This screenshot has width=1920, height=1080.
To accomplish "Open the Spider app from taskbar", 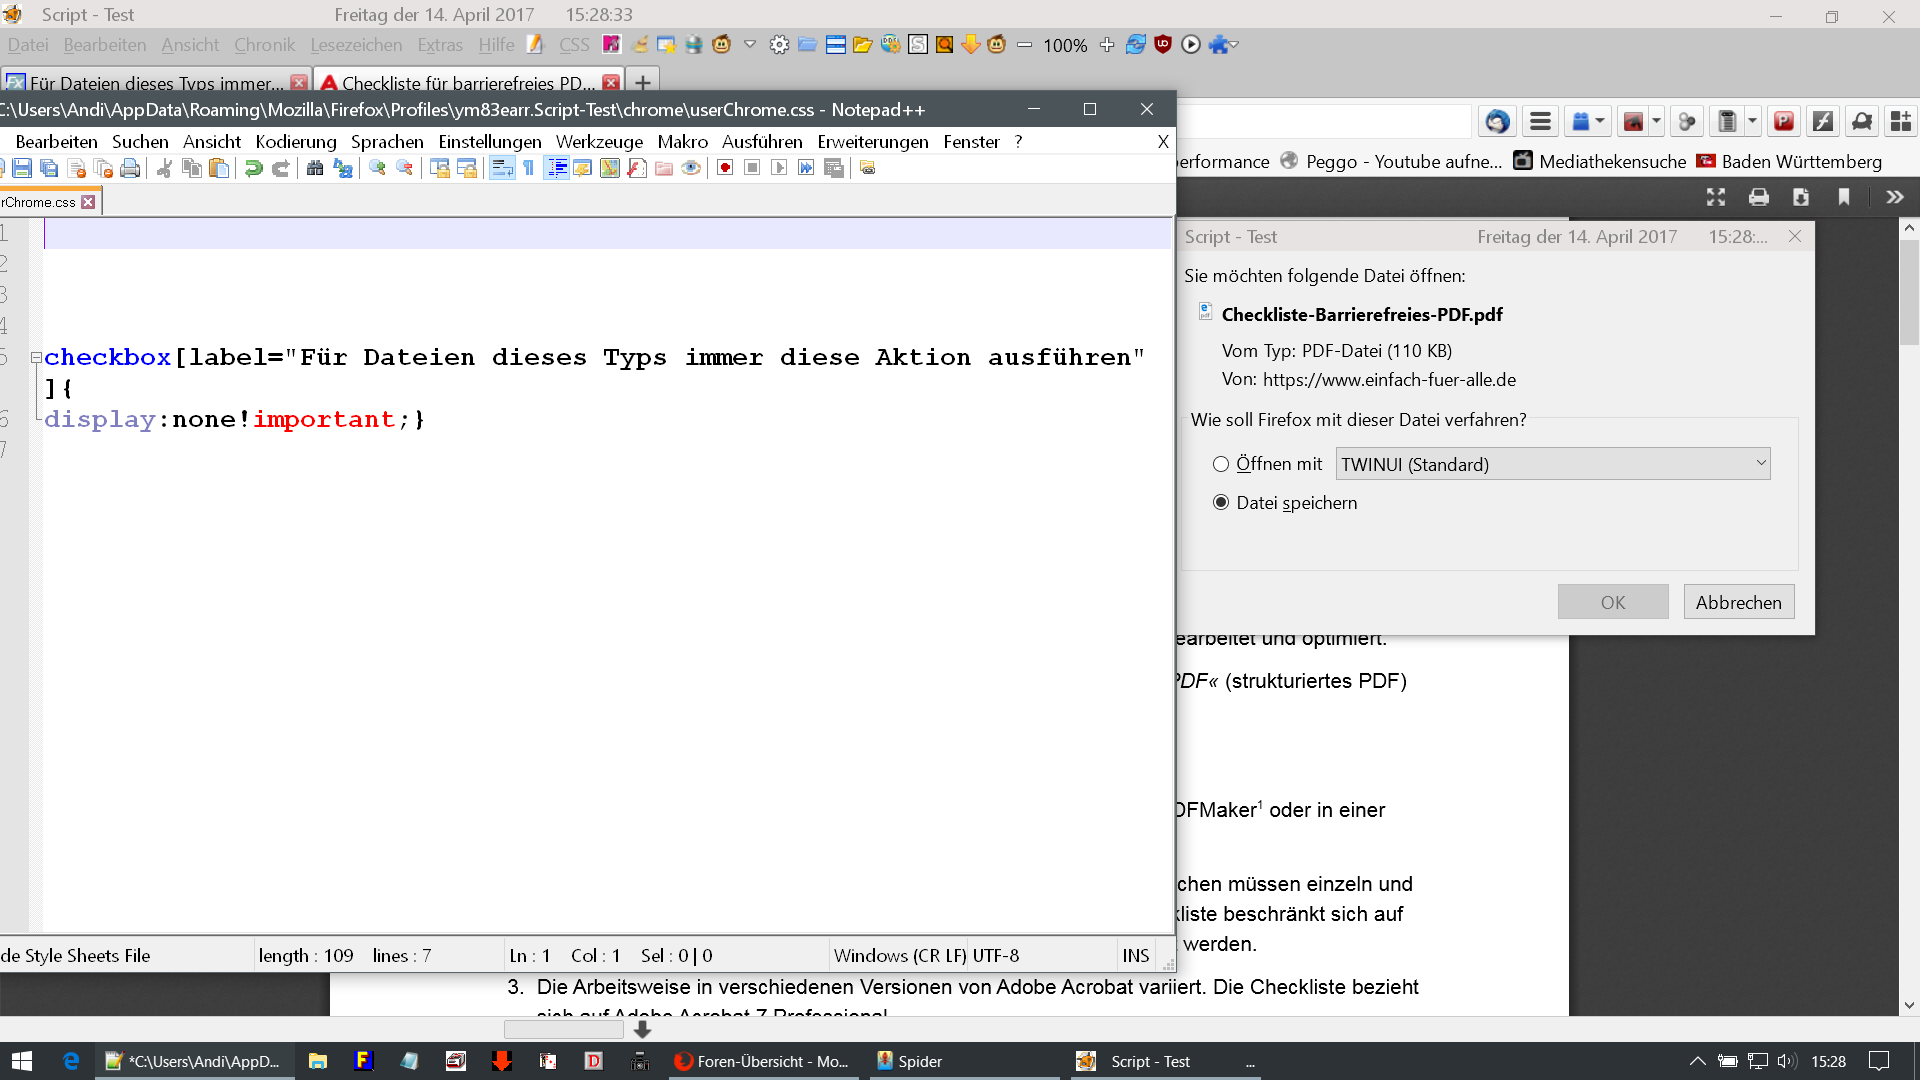I will coord(909,1061).
